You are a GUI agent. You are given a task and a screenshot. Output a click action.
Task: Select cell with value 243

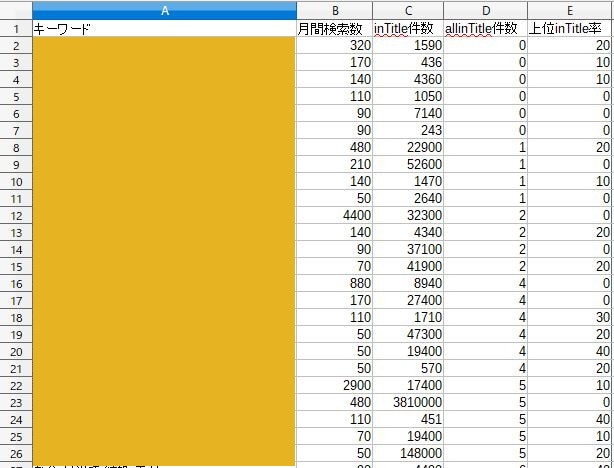click(408, 130)
